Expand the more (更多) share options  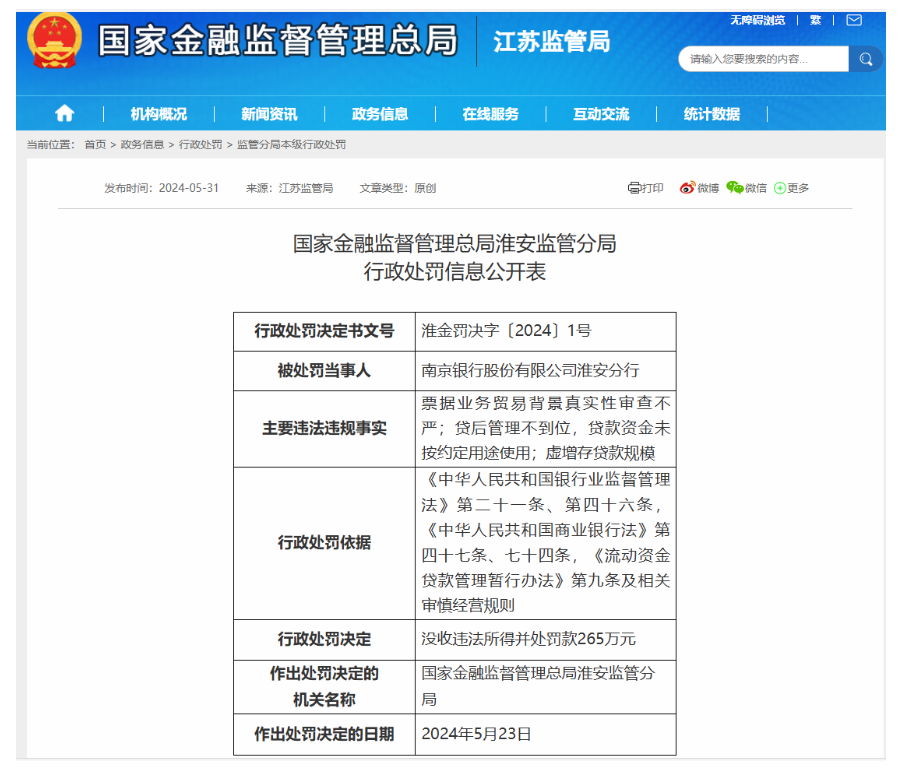click(780, 188)
